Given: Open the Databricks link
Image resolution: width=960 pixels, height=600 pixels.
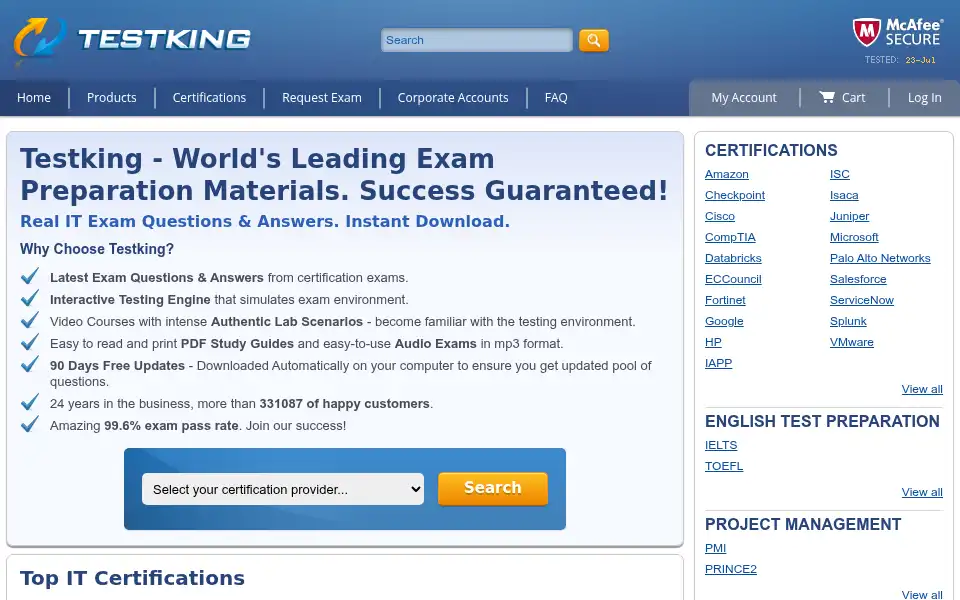Looking at the screenshot, I should (x=733, y=258).
